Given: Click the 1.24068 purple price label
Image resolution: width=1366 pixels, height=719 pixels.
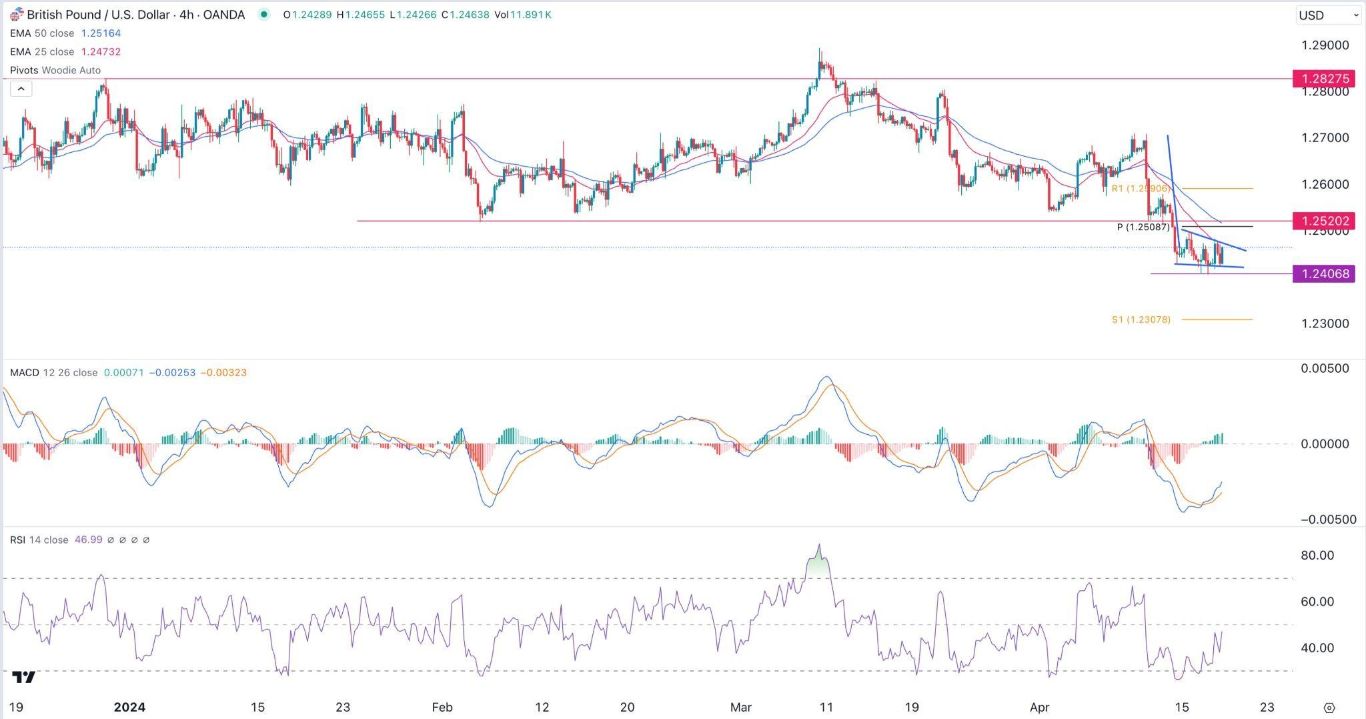Looking at the screenshot, I should 1323,273.
